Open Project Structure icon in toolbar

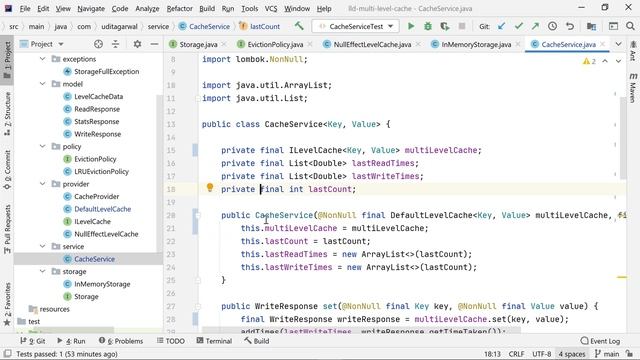(x=591, y=26)
